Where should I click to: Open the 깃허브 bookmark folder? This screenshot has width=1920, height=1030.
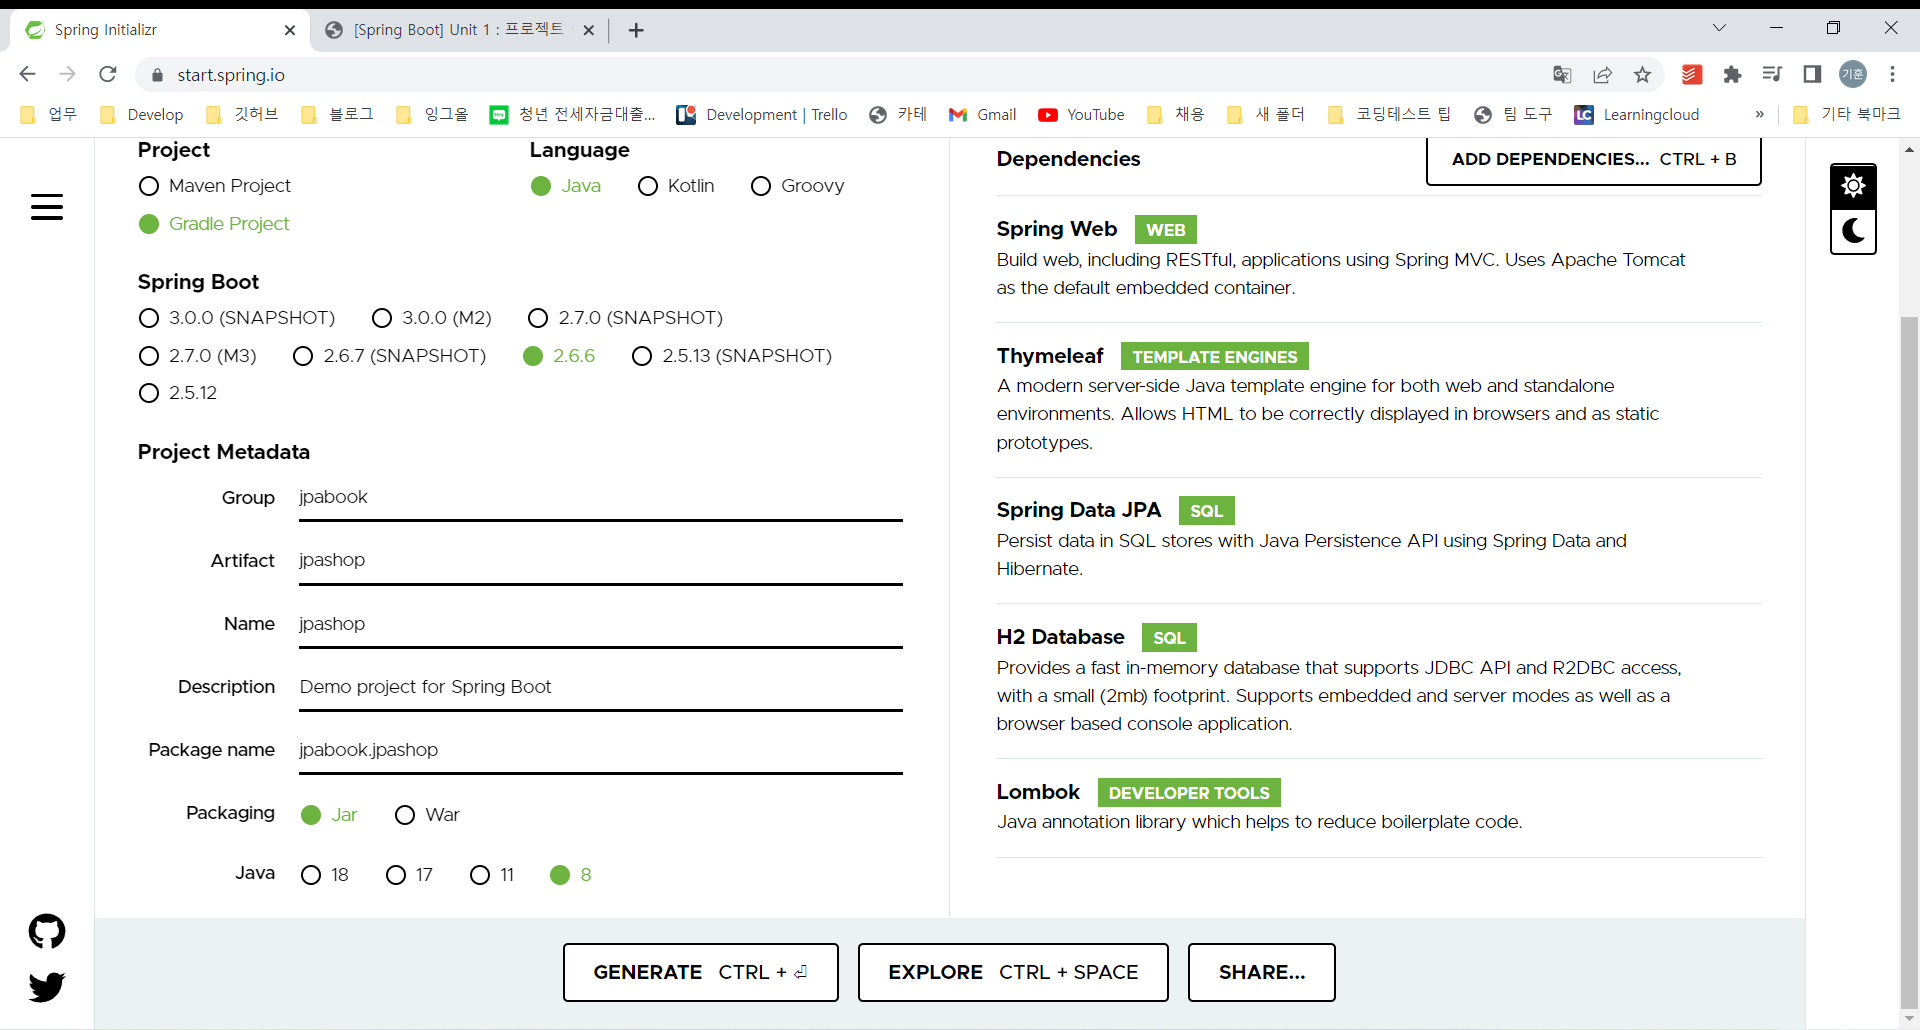[x=242, y=114]
